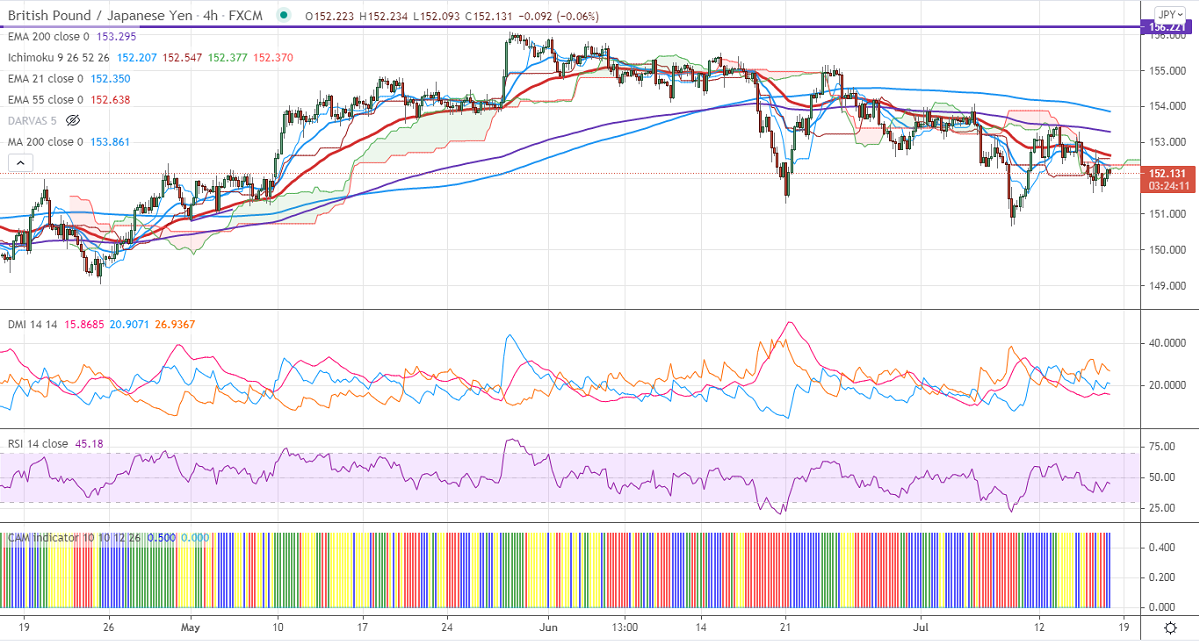Select the Ichimoku 9 26 52 26 legend
This screenshot has width=1199, height=642.
pyautogui.click(x=59, y=57)
